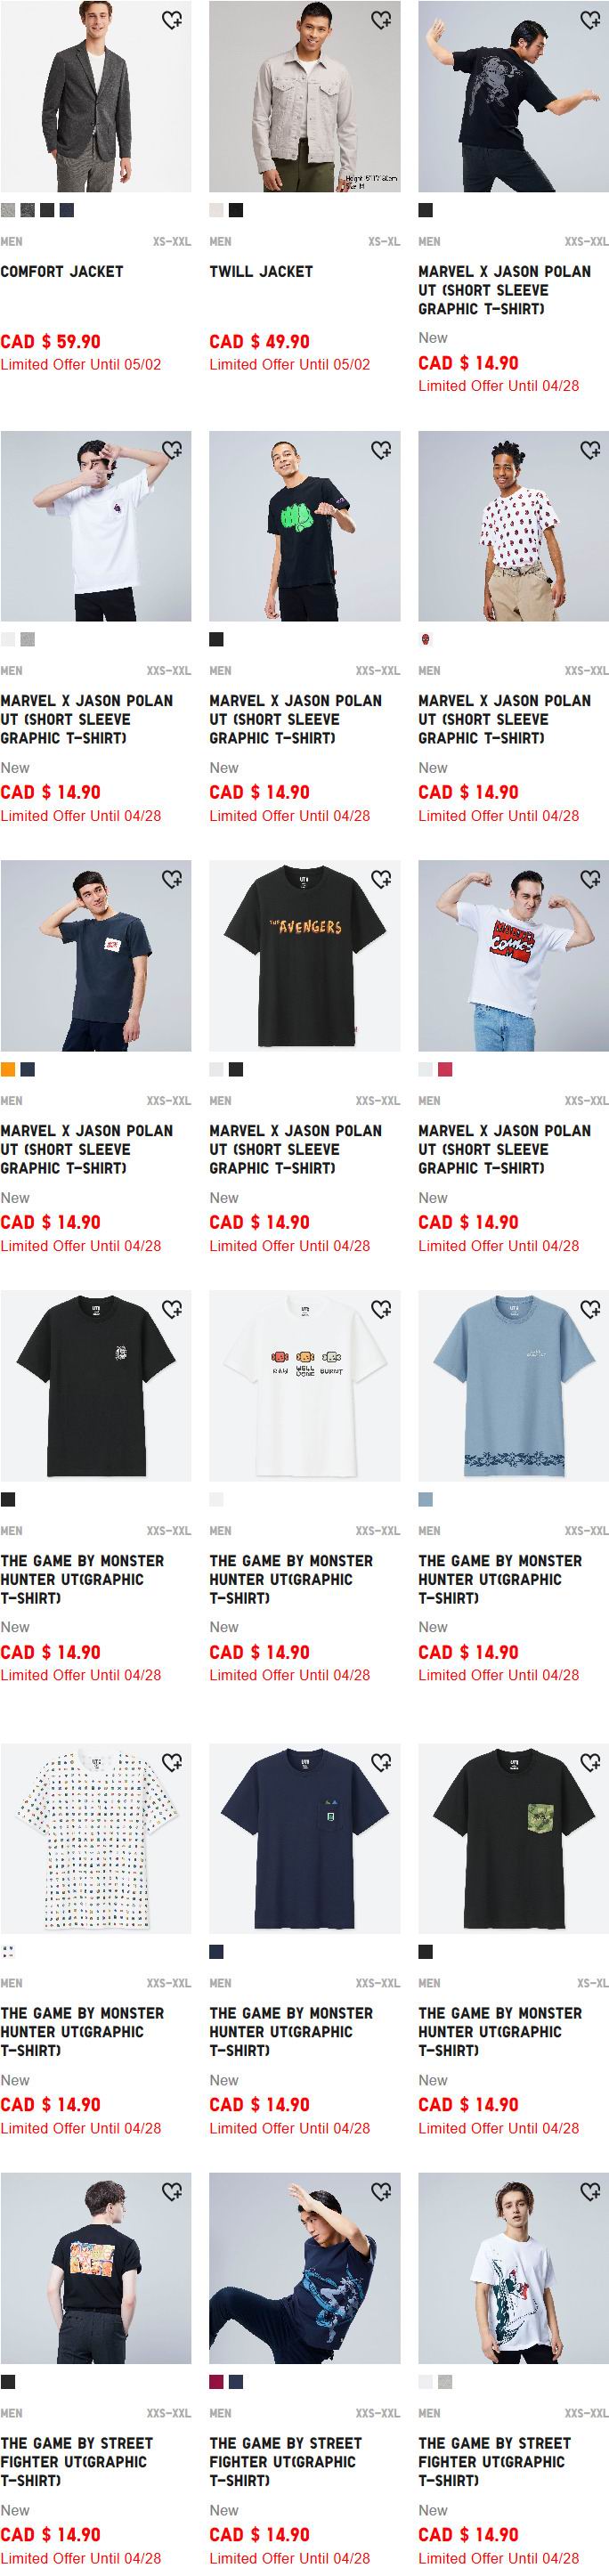The height and width of the screenshot is (2576, 609).
Task: Select red swatch for Marvel Comics tee
Action: click(x=445, y=1069)
